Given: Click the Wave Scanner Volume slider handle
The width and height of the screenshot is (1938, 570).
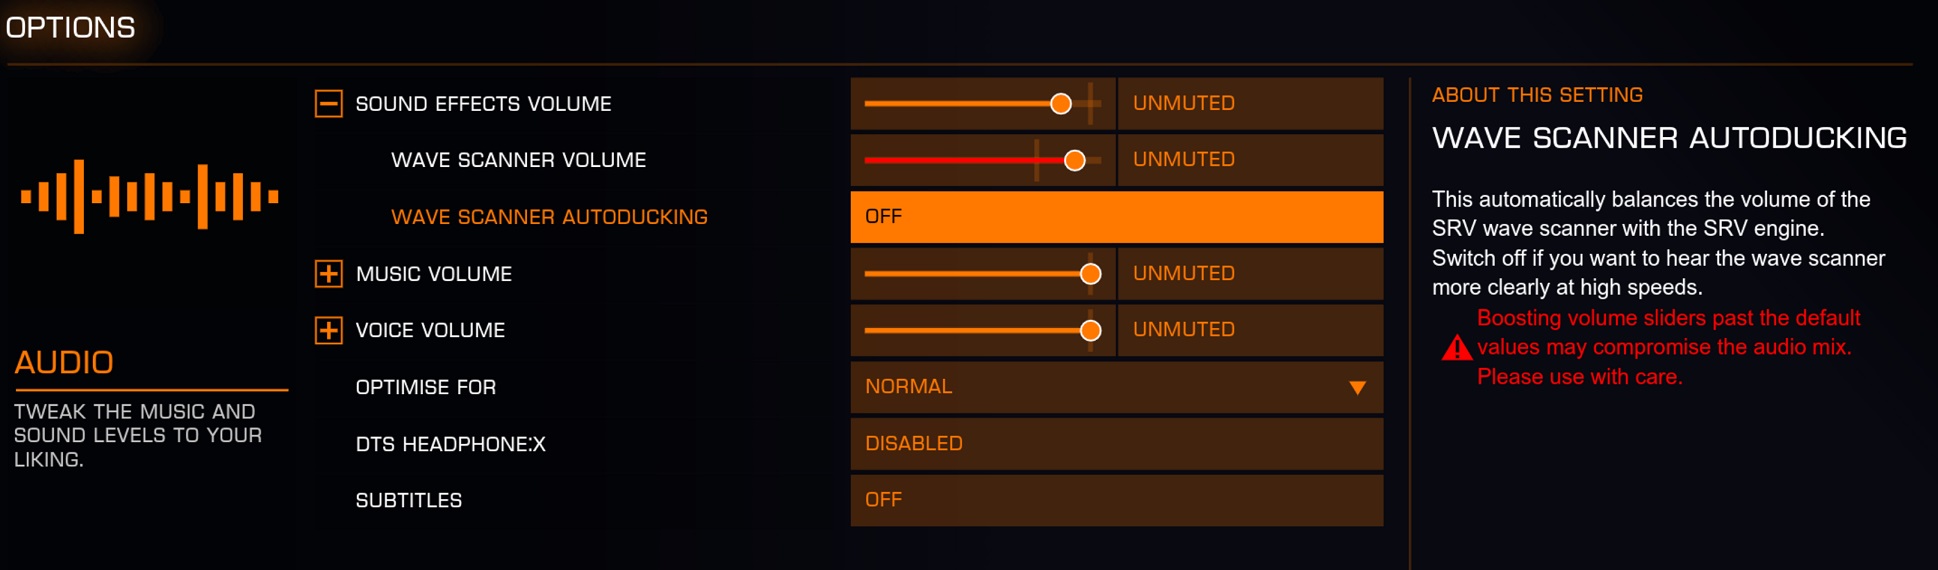Looking at the screenshot, I should coord(1075,160).
